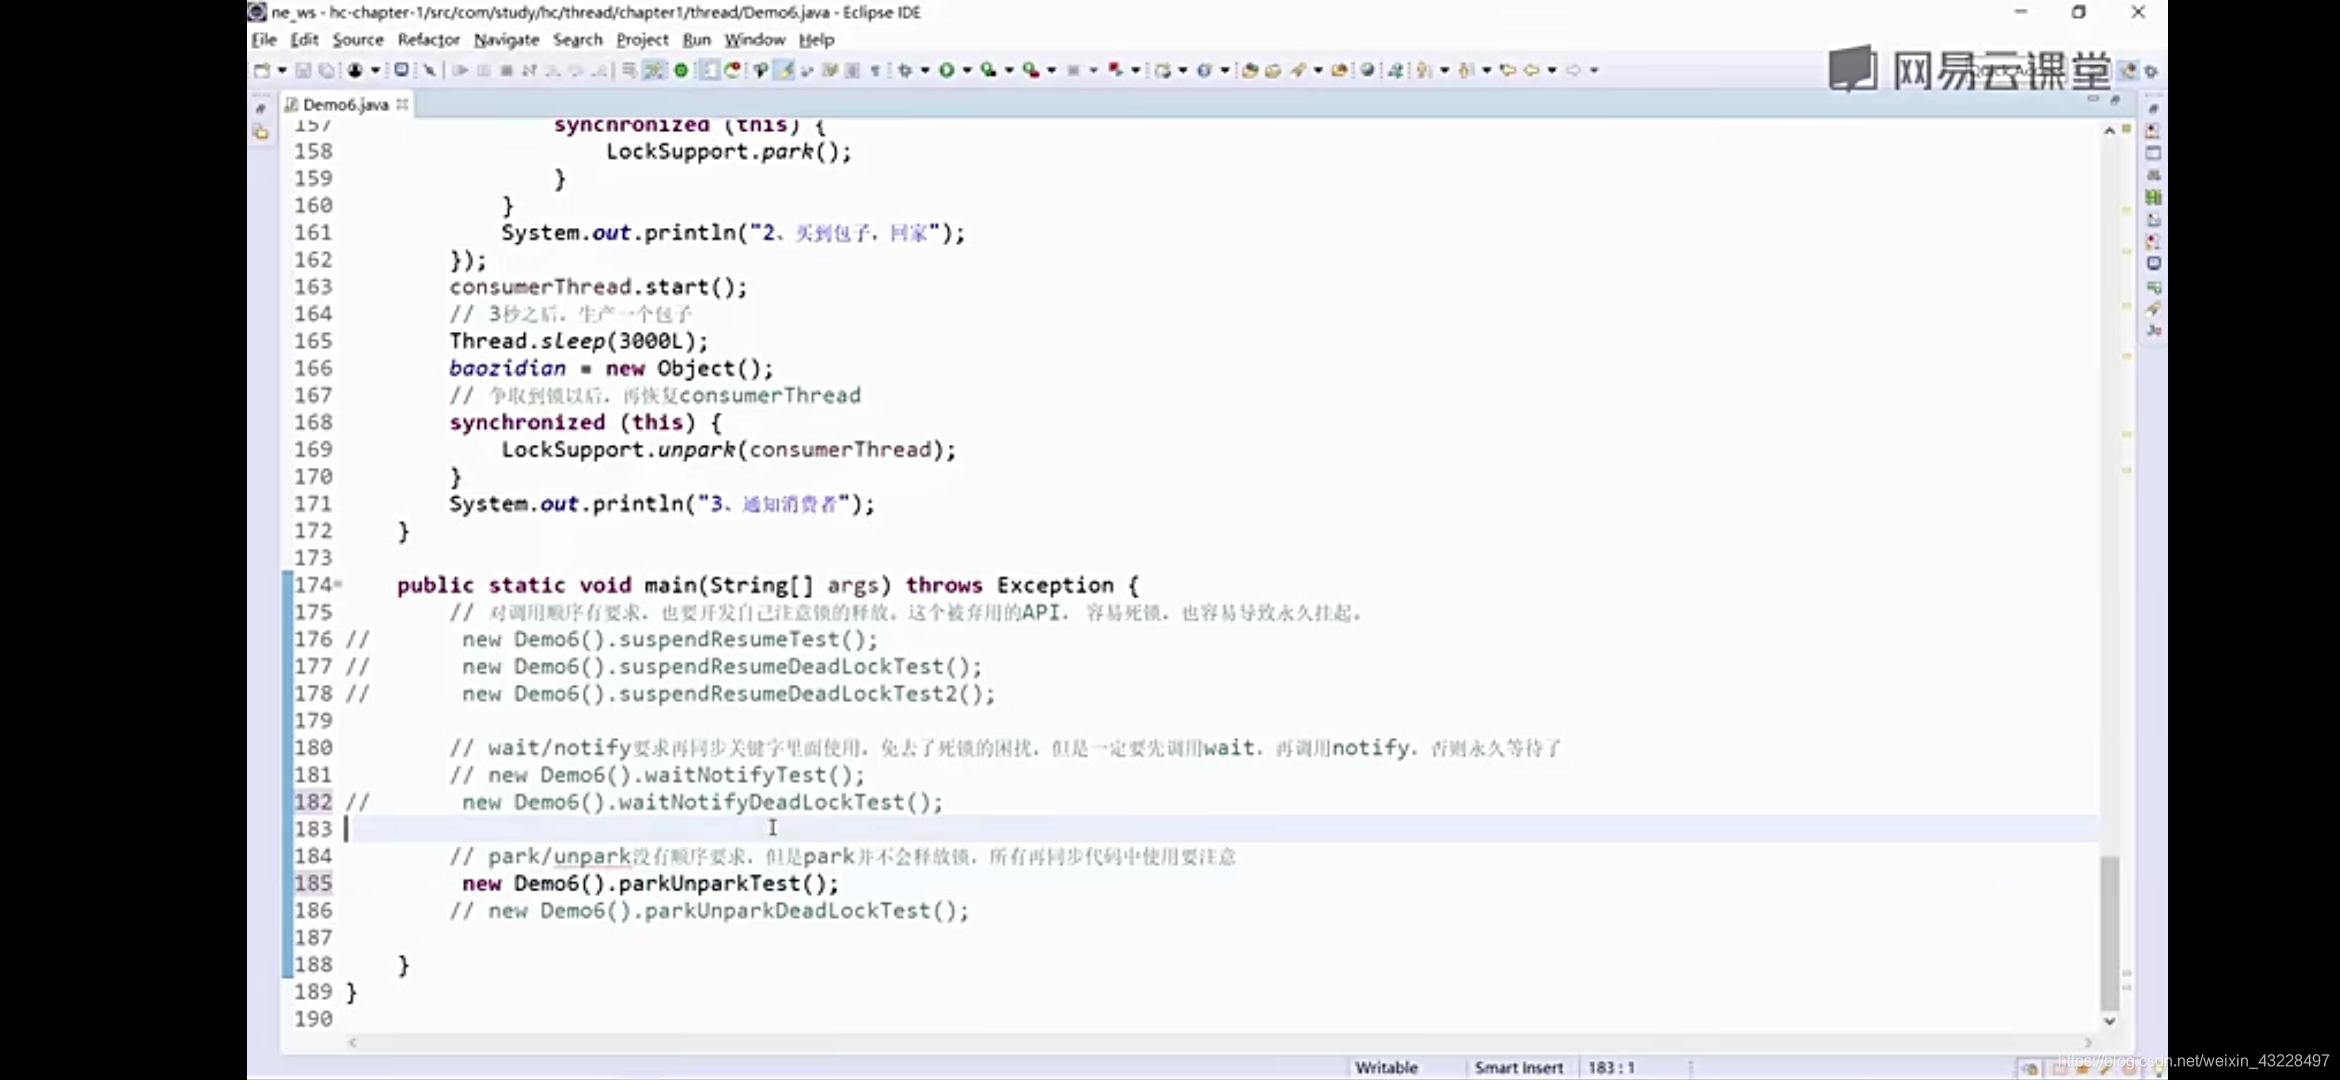This screenshot has height=1080, width=2340.
Task: Maximize the editor area button
Action: tap(2114, 100)
